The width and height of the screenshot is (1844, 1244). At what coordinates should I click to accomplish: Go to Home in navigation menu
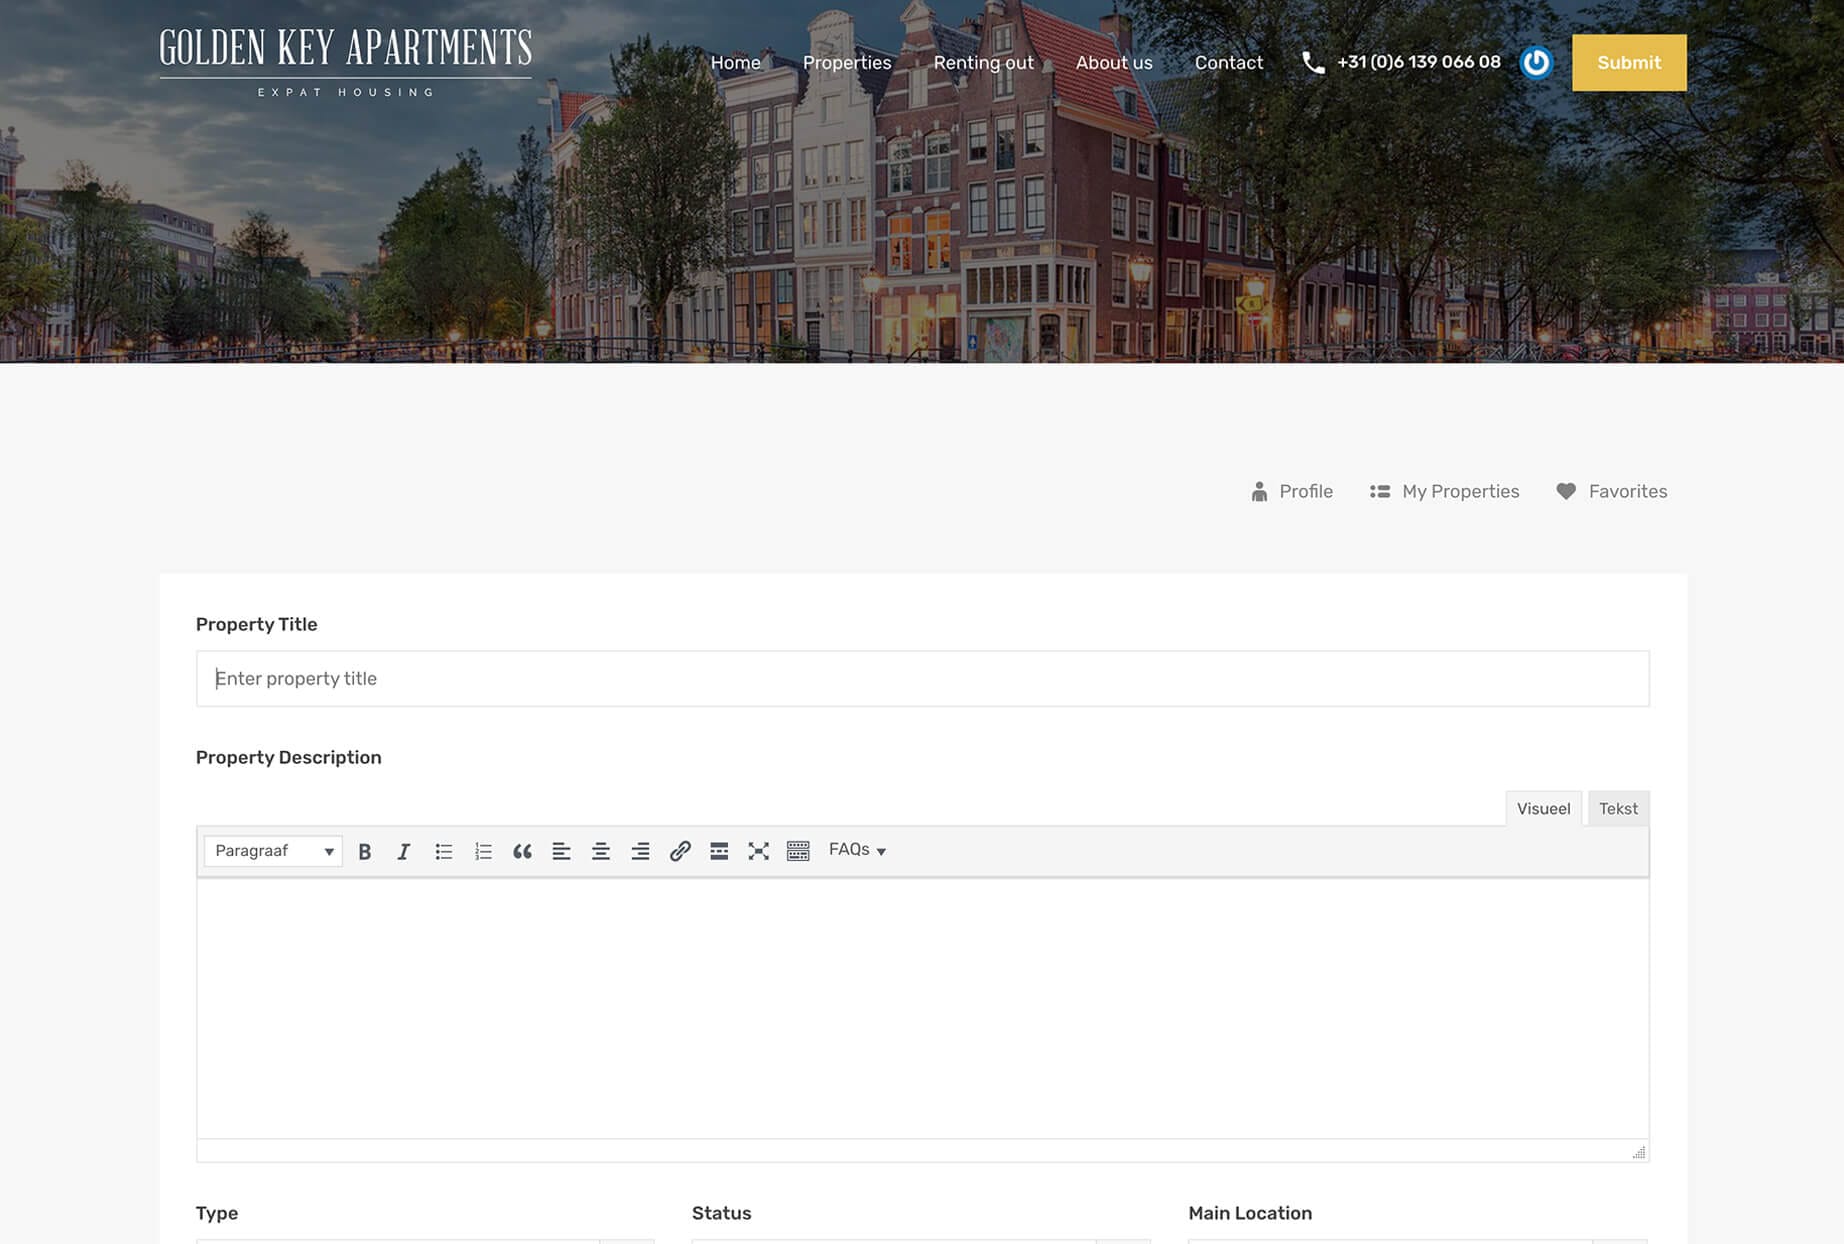pyautogui.click(x=736, y=62)
